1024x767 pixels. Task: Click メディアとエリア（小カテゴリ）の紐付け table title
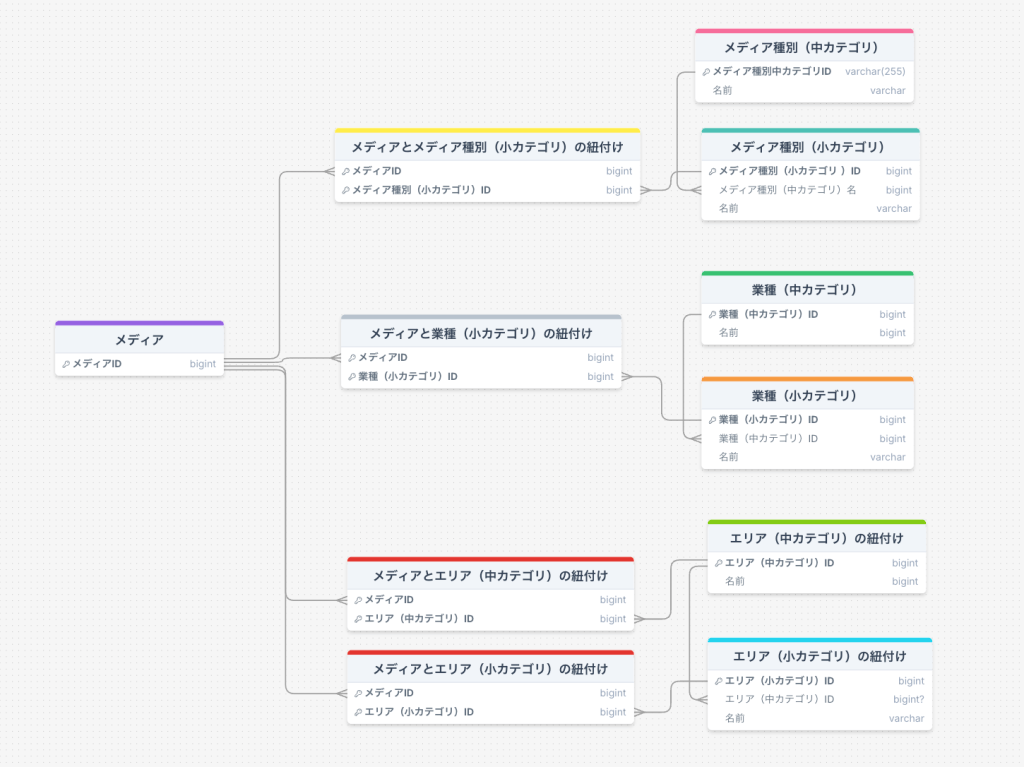(x=490, y=669)
